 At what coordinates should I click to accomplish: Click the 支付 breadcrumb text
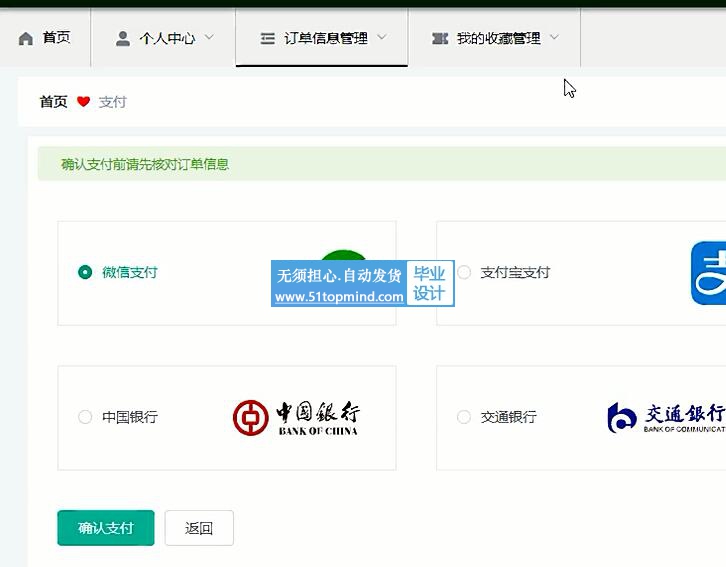[113, 102]
